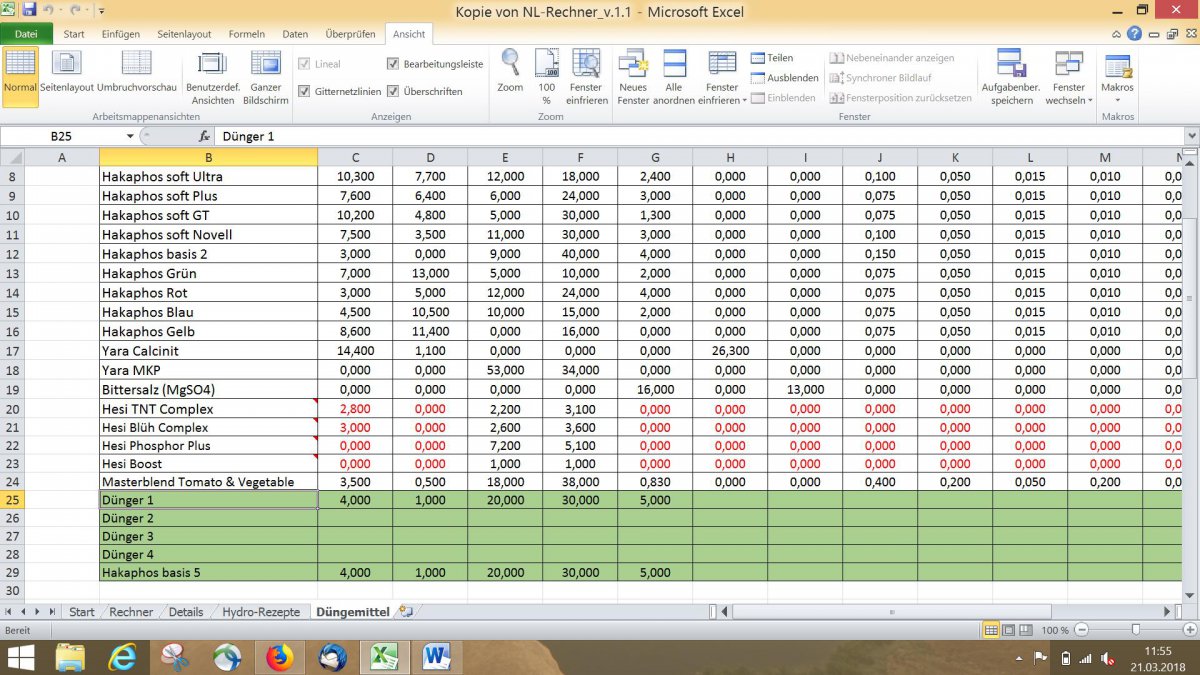Open Firefox from the taskbar

[x=278, y=657]
